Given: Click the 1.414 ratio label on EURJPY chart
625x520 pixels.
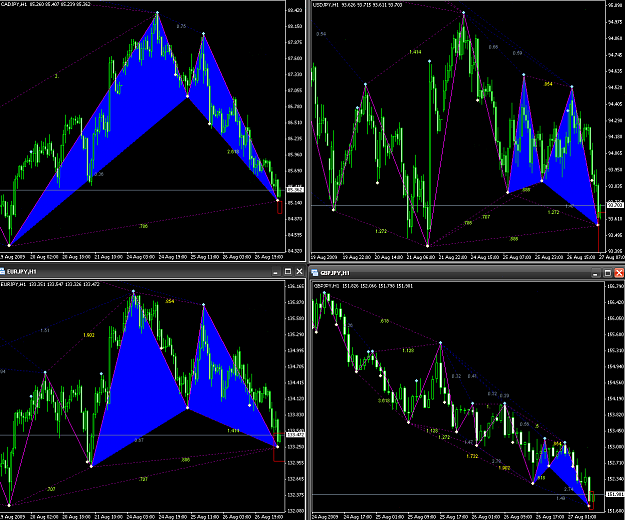Looking at the screenshot, I should click(233, 430).
